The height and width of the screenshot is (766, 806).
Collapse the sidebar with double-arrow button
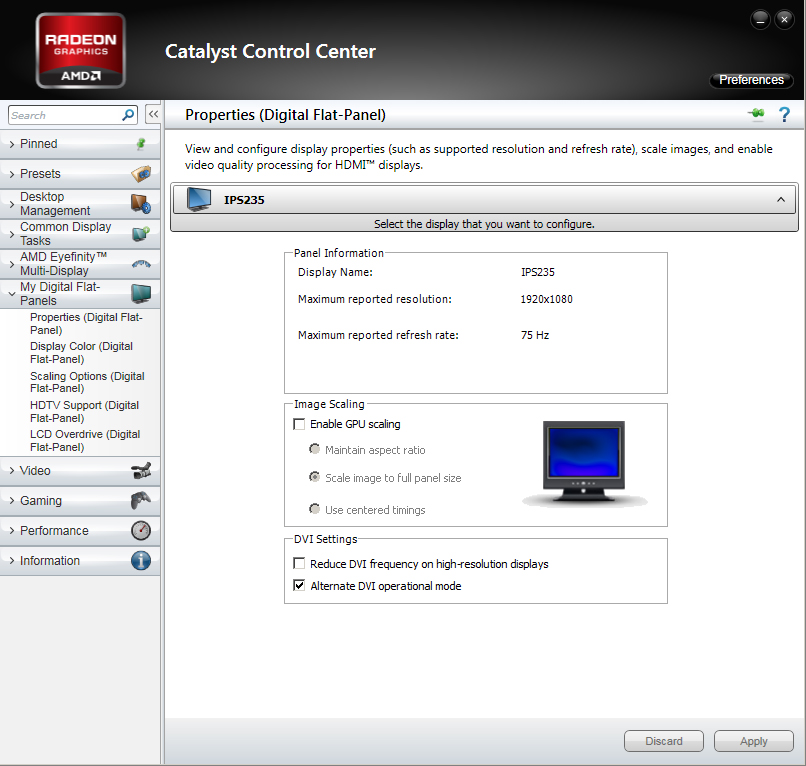pos(153,115)
